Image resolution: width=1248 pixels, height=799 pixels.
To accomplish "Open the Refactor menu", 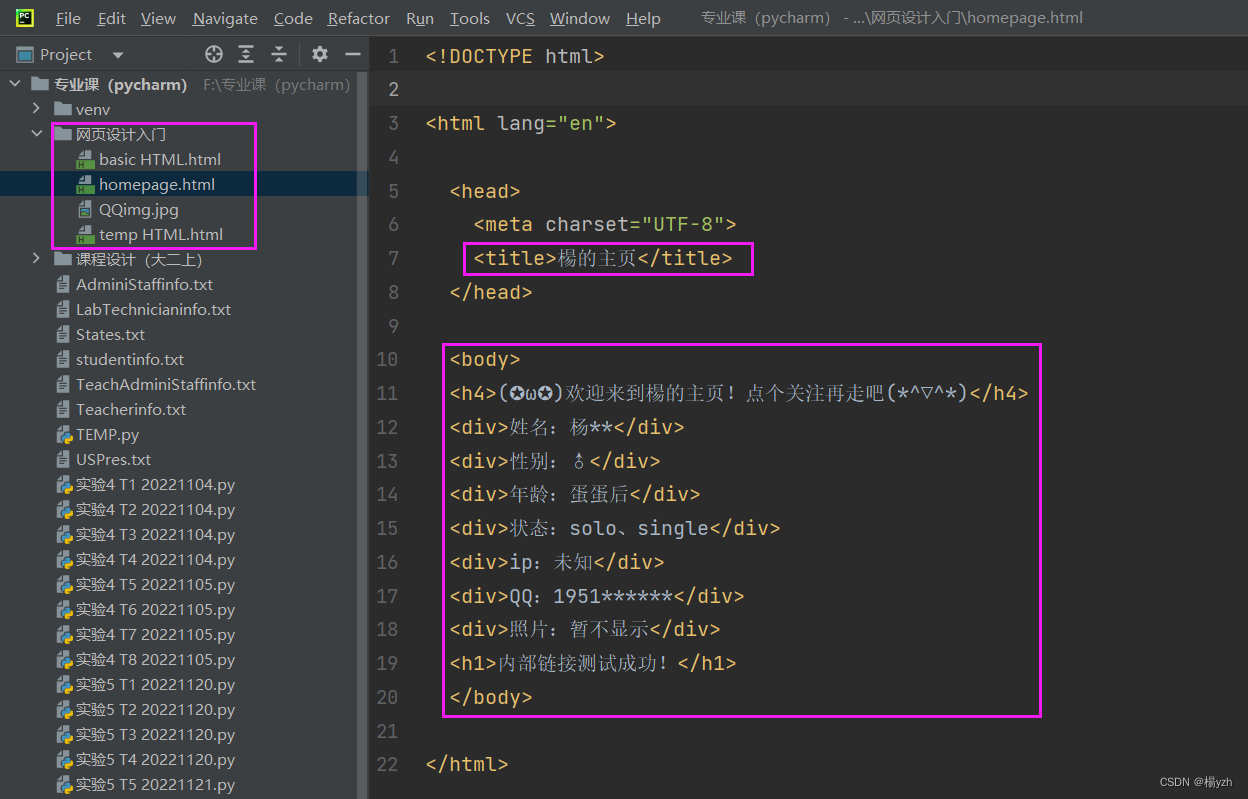I will coord(358,17).
